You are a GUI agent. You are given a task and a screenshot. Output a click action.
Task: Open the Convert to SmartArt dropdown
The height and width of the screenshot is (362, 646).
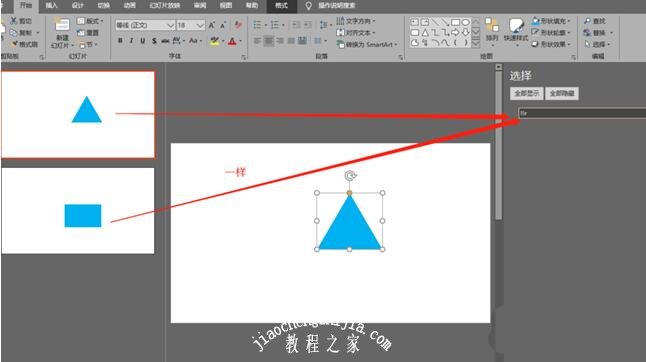click(x=367, y=44)
